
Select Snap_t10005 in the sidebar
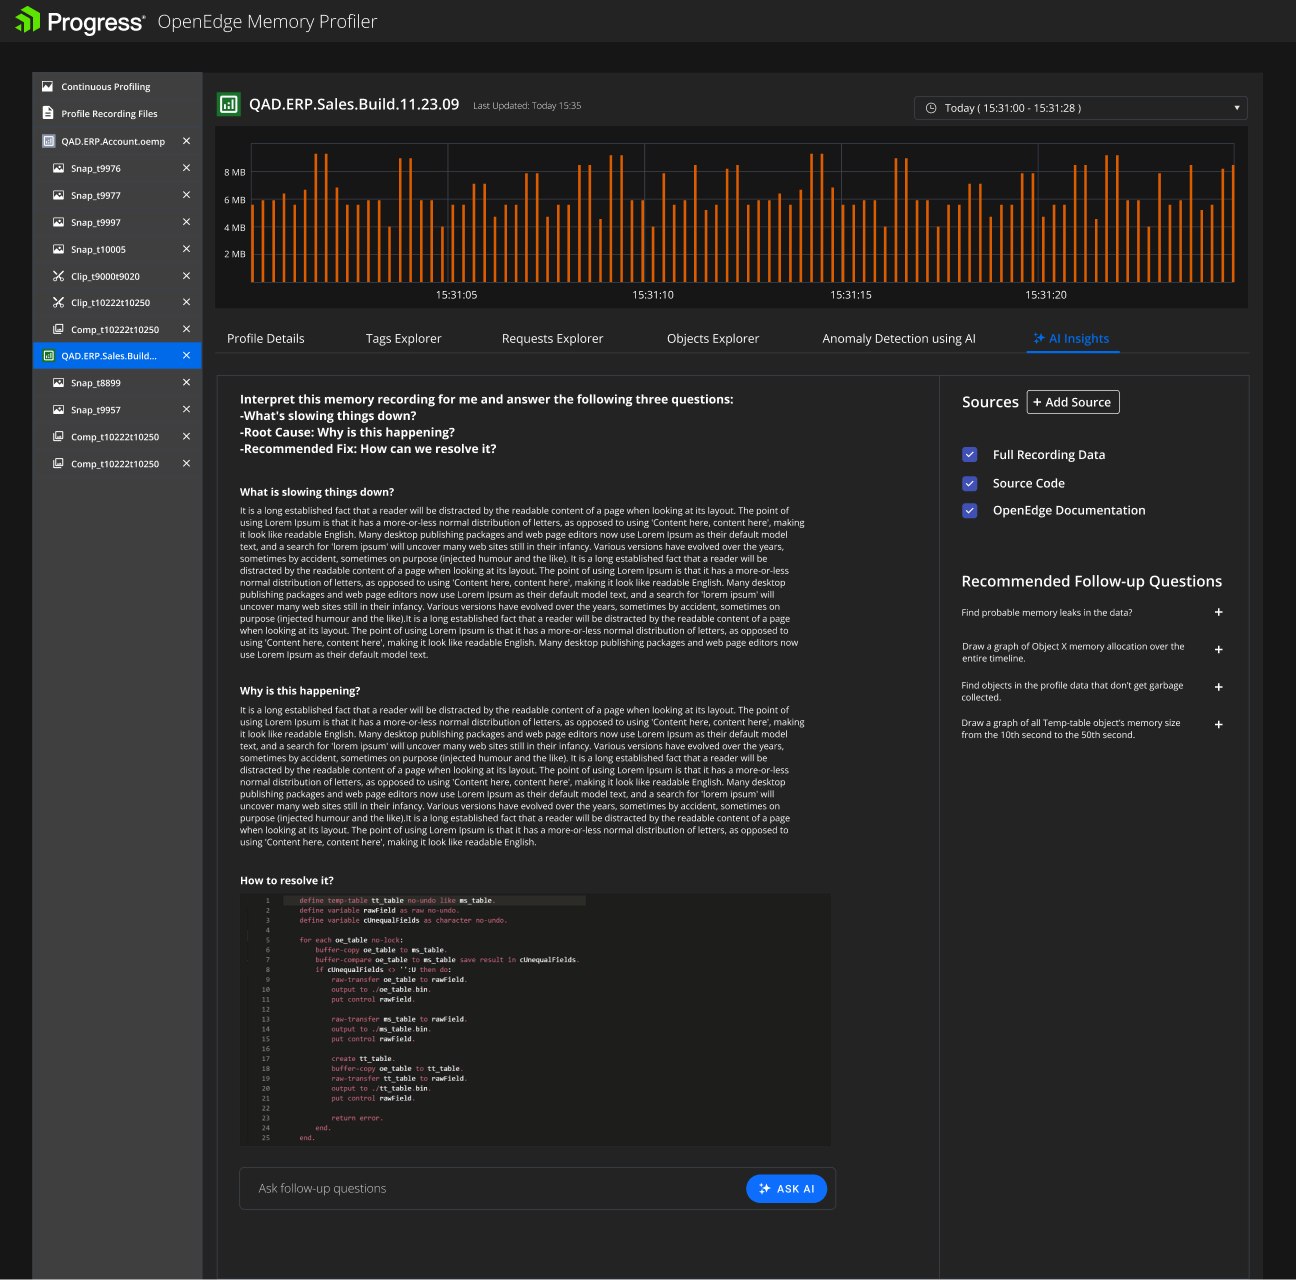tap(98, 249)
